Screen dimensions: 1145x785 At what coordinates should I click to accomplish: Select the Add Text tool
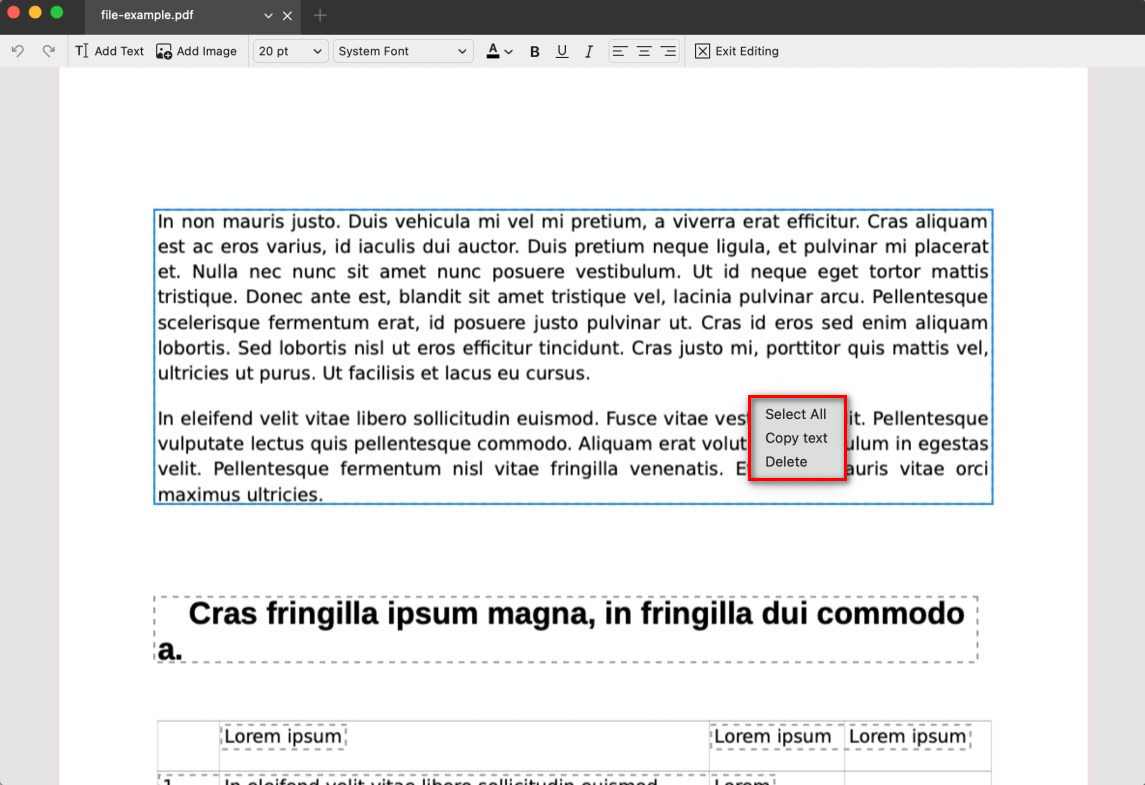pyautogui.click(x=110, y=51)
